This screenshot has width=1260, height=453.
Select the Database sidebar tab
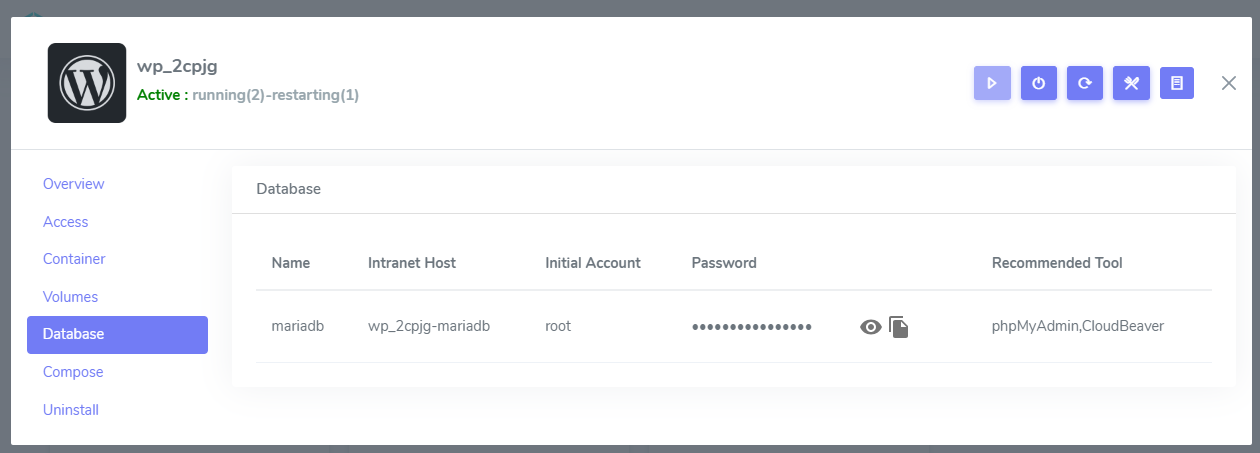pos(117,334)
